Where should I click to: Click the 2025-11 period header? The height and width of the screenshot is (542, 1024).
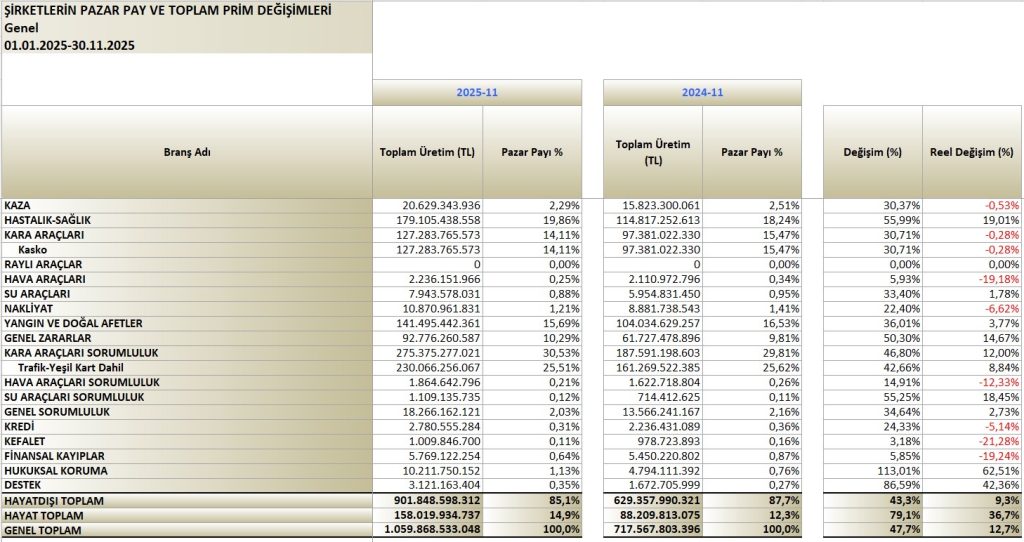[x=477, y=92]
